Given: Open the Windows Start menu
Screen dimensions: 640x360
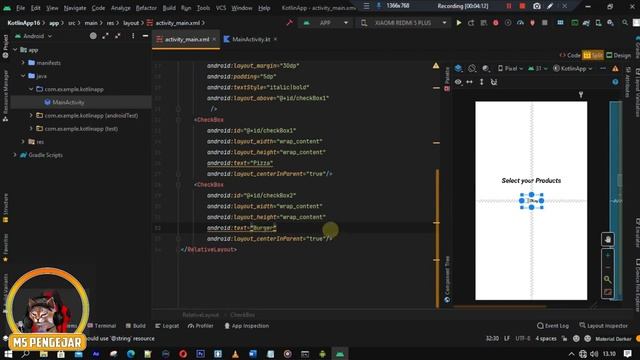Looking at the screenshot, I should 8,354.
